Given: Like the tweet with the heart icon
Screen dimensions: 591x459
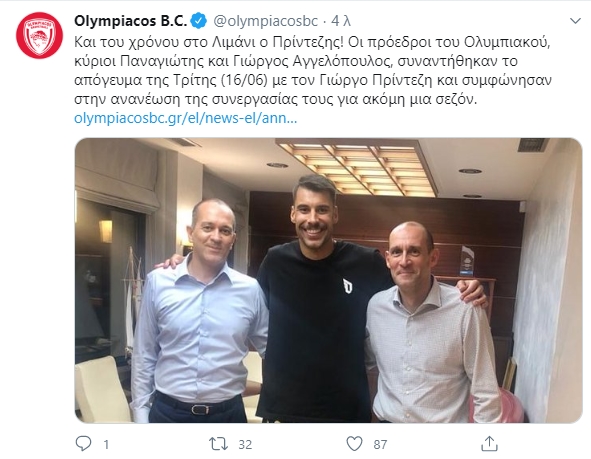Looking at the screenshot, I should click(354, 444).
